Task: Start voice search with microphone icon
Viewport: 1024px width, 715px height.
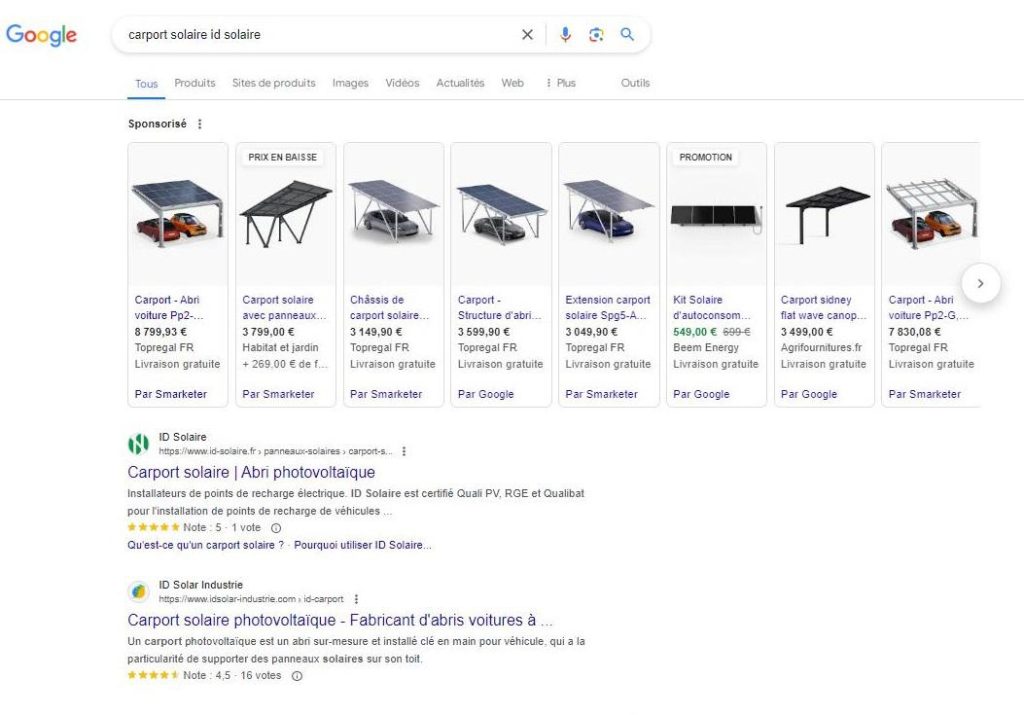Action: (566, 35)
